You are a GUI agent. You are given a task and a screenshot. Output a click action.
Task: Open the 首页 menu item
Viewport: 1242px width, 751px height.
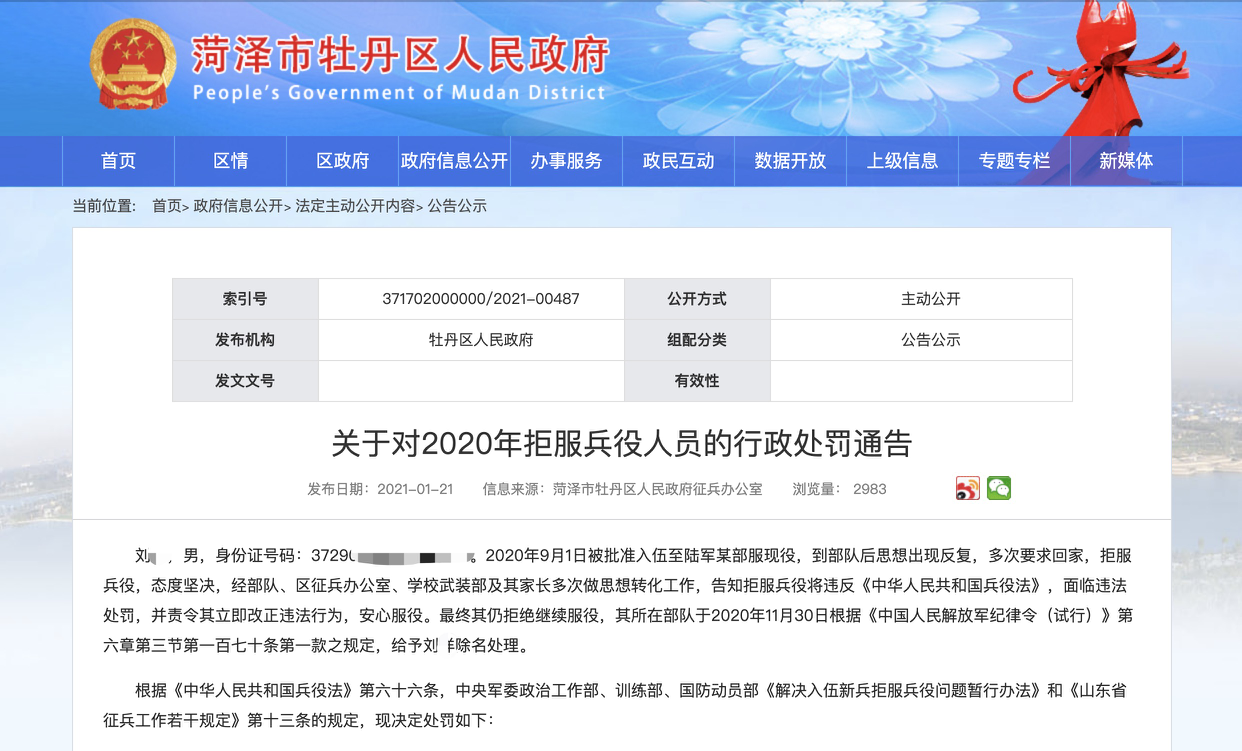pyautogui.click(x=118, y=161)
